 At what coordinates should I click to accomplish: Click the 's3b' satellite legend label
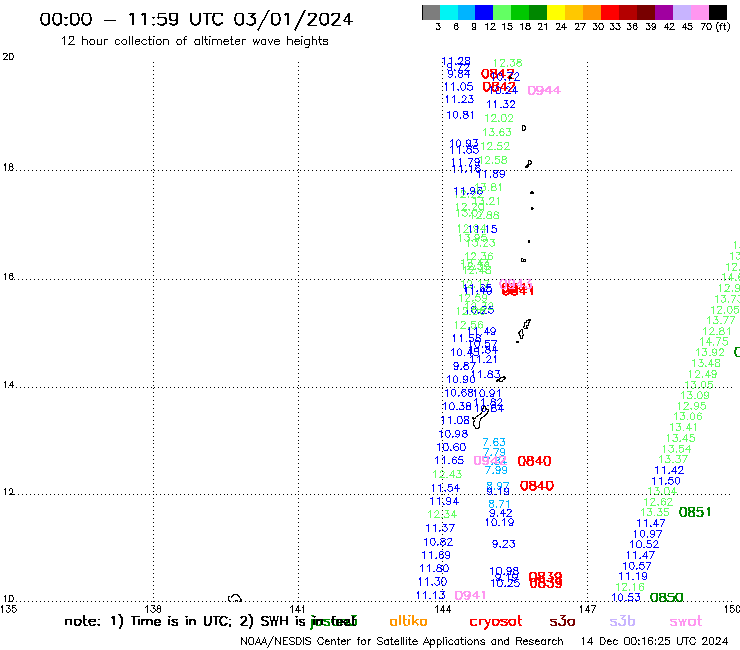click(622, 621)
